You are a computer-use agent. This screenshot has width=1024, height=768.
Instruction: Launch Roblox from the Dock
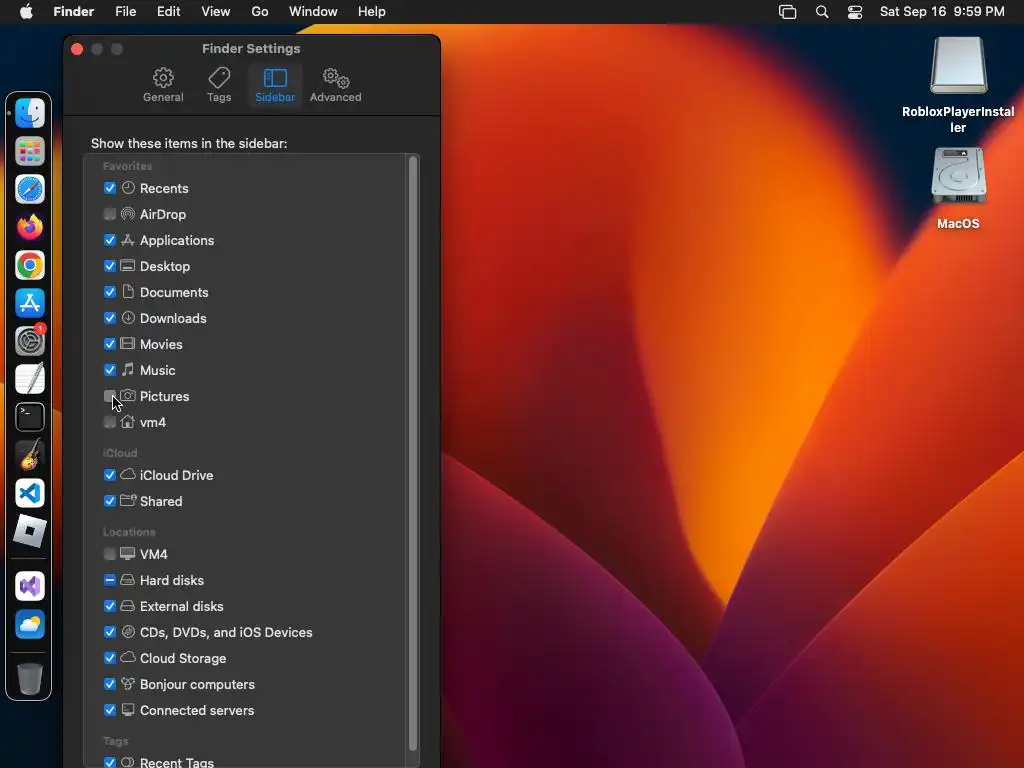point(29,531)
